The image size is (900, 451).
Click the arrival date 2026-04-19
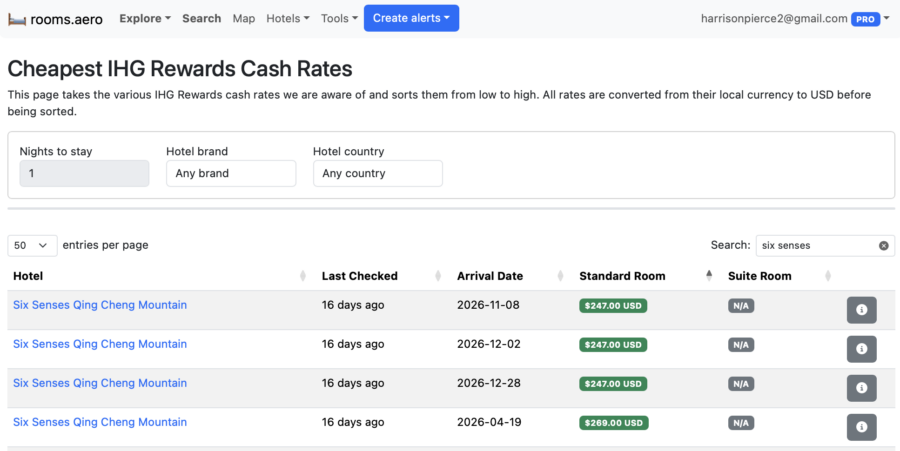click(489, 422)
